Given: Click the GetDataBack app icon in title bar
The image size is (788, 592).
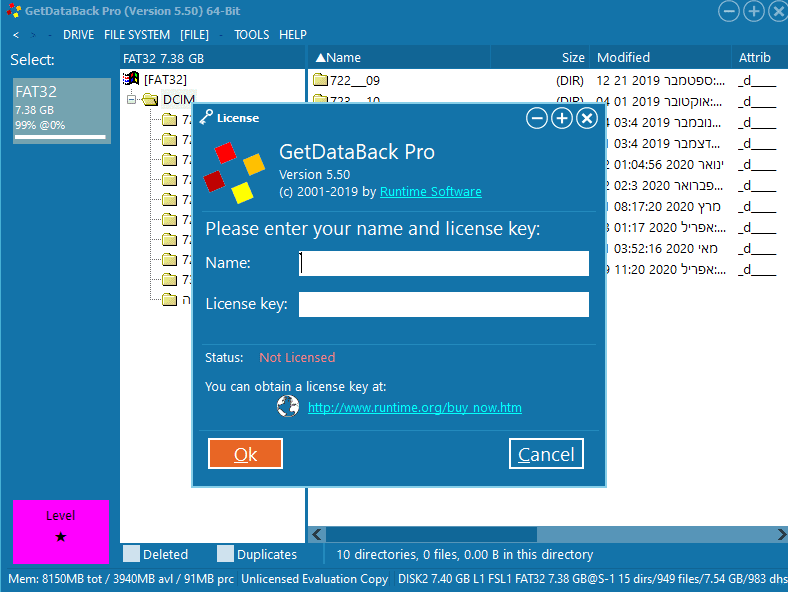Looking at the screenshot, I should click(x=14, y=11).
